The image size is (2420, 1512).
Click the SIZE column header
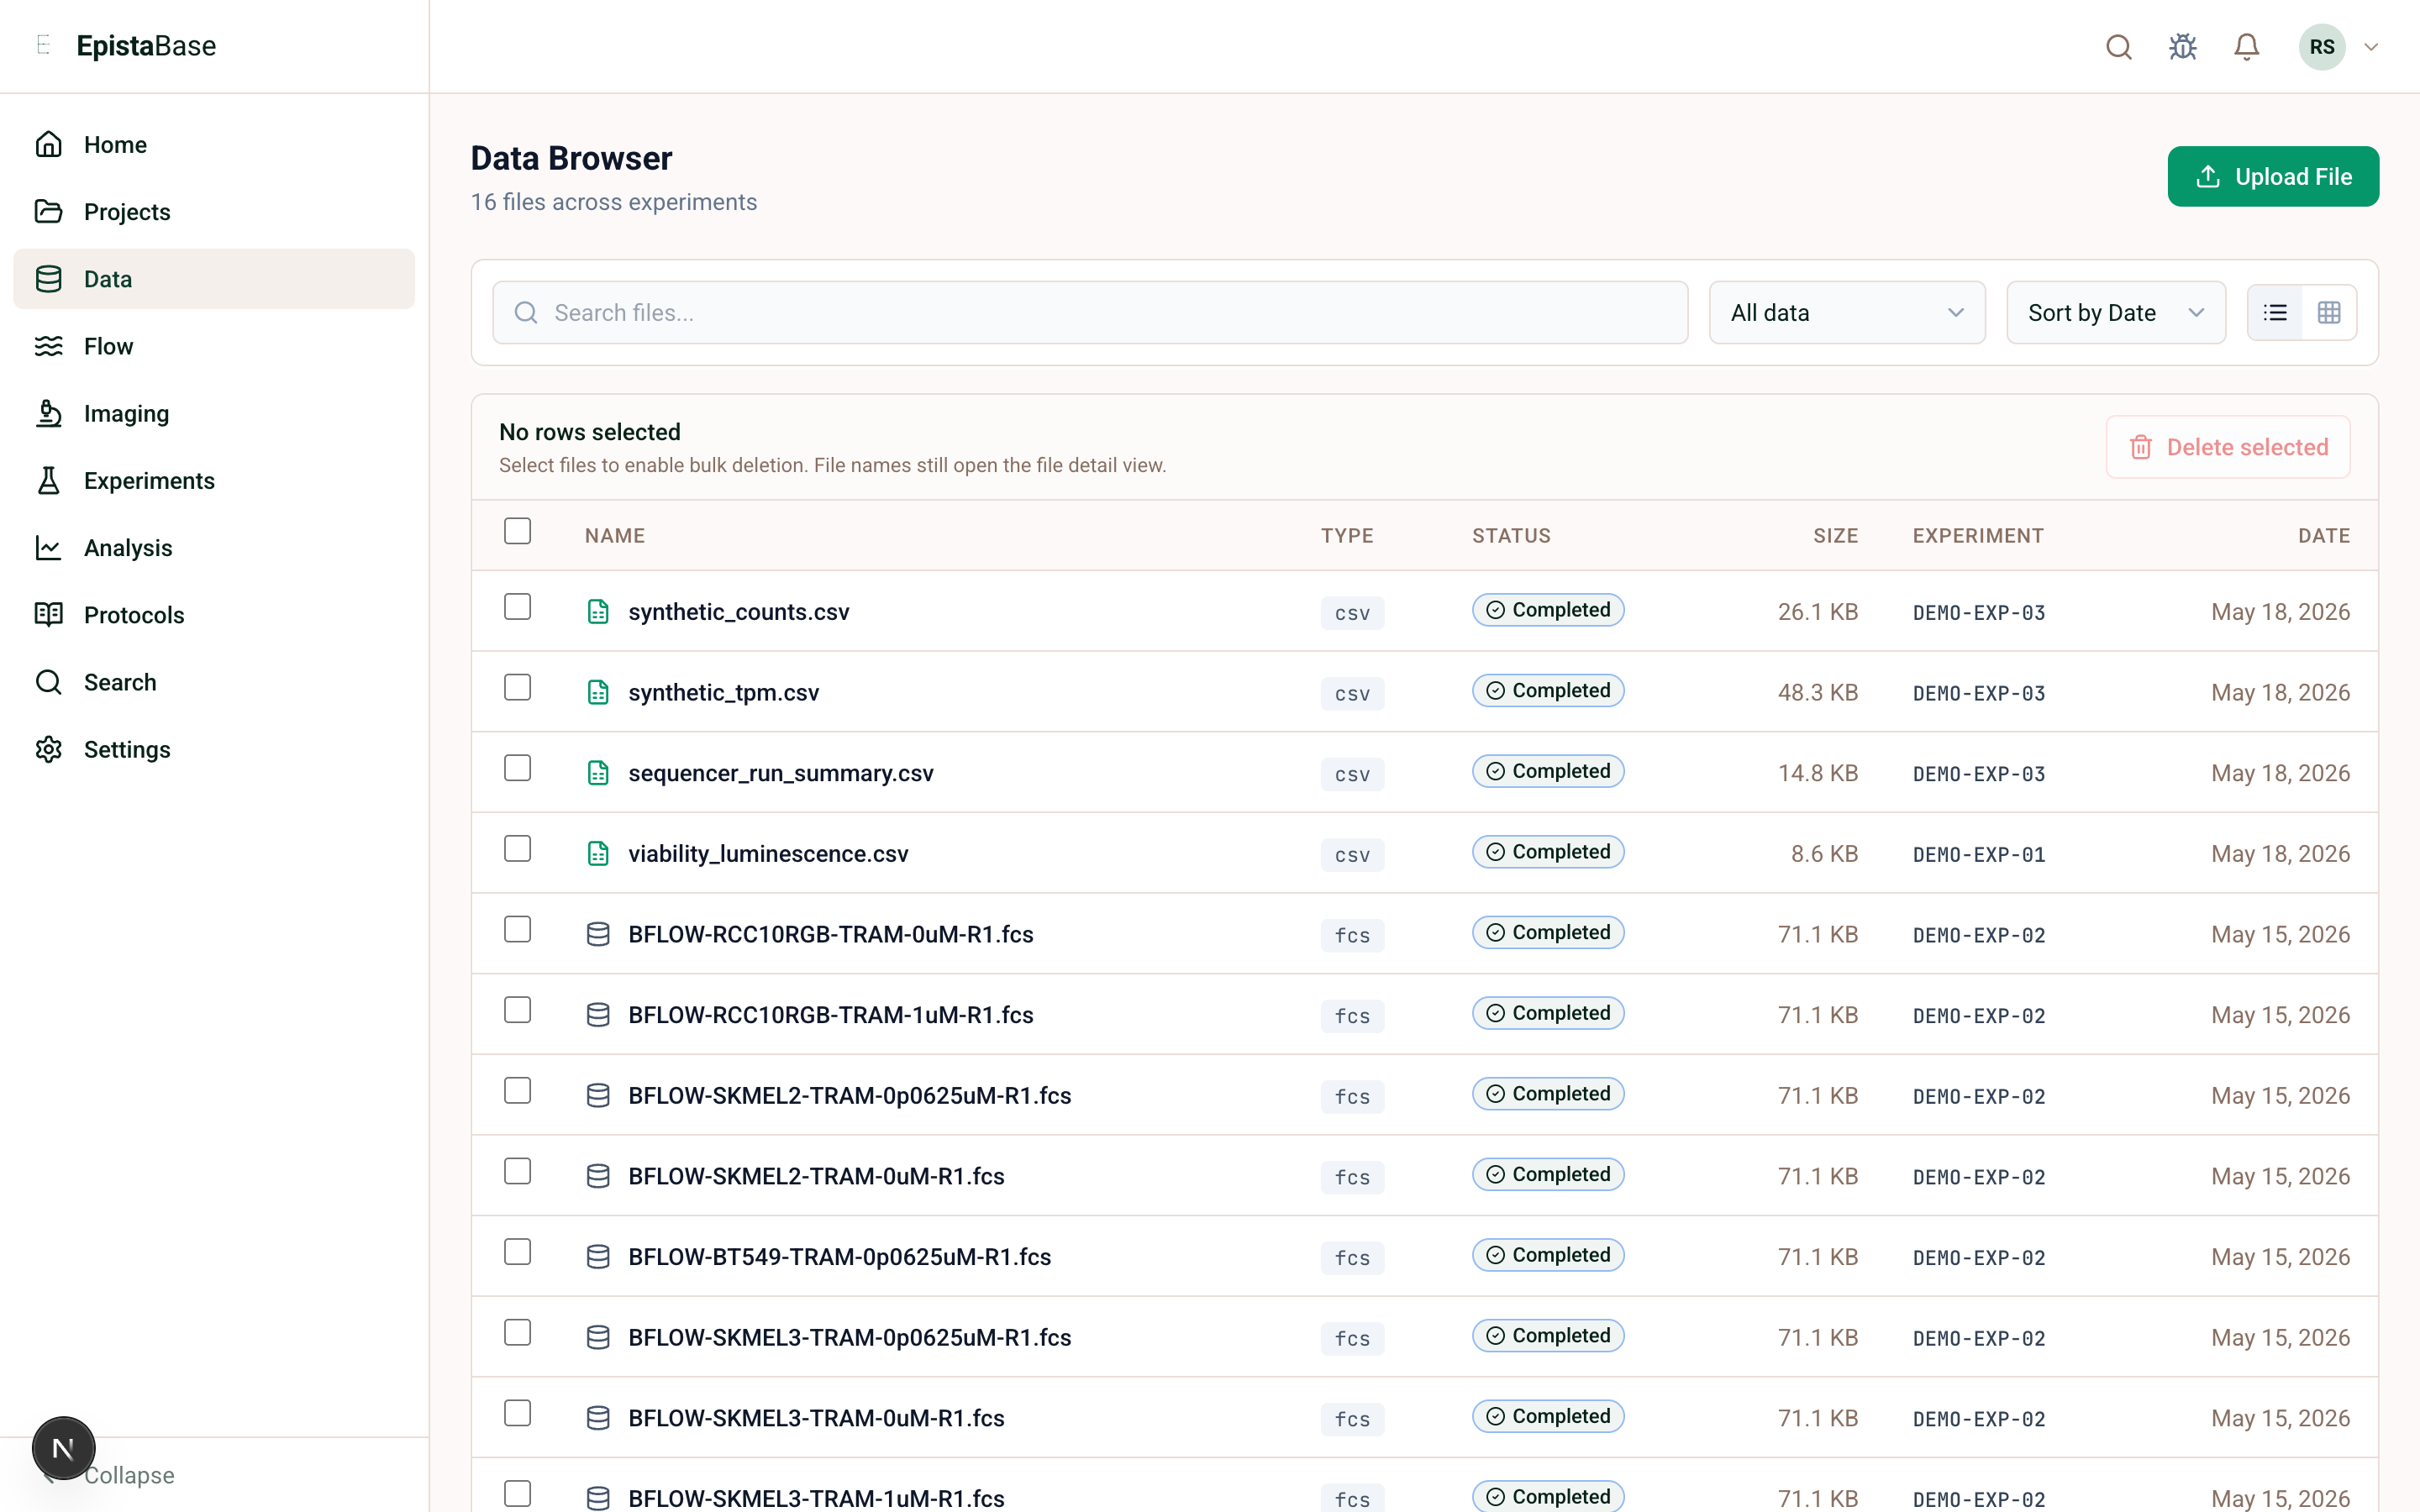[x=1835, y=536]
